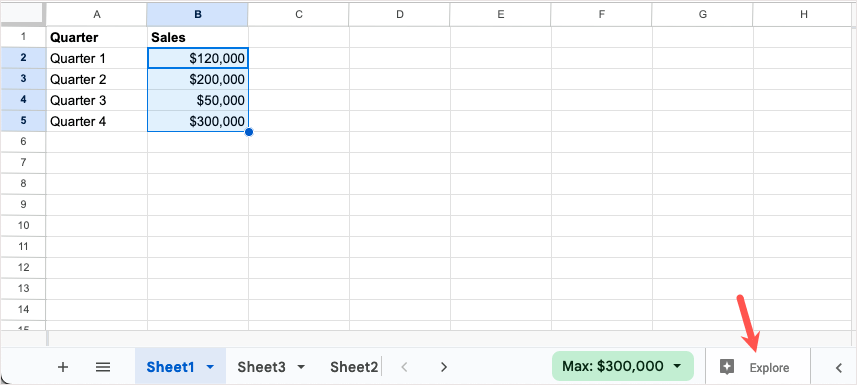Click the Sales header cell
Image resolution: width=857 pixels, height=385 pixels.
(x=198, y=37)
